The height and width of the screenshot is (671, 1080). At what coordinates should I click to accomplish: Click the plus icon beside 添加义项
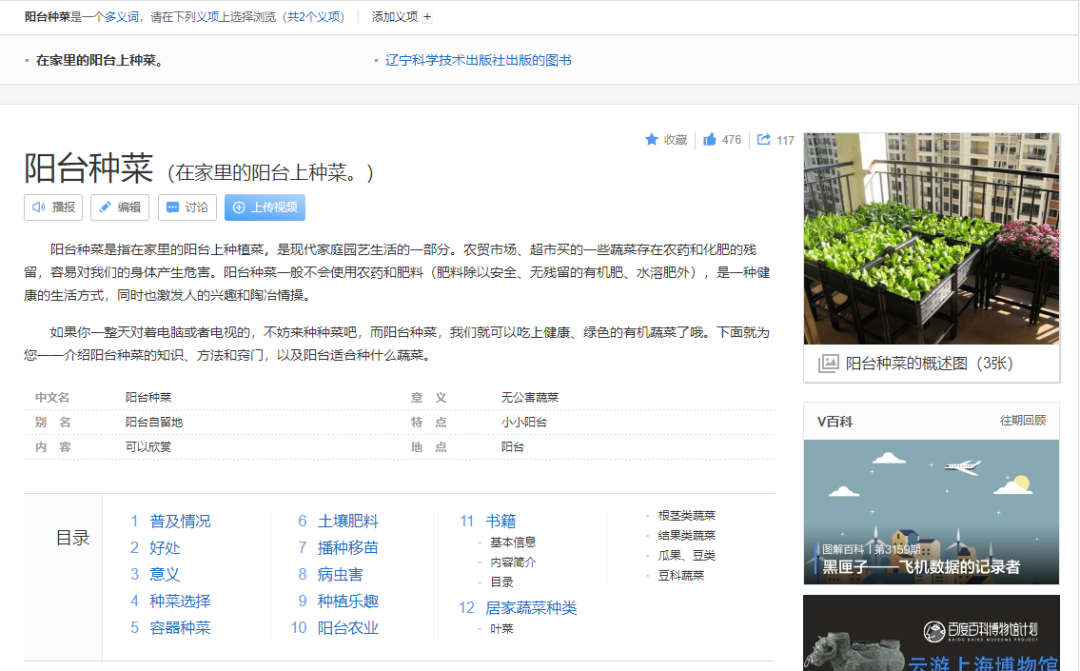(428, 17)
